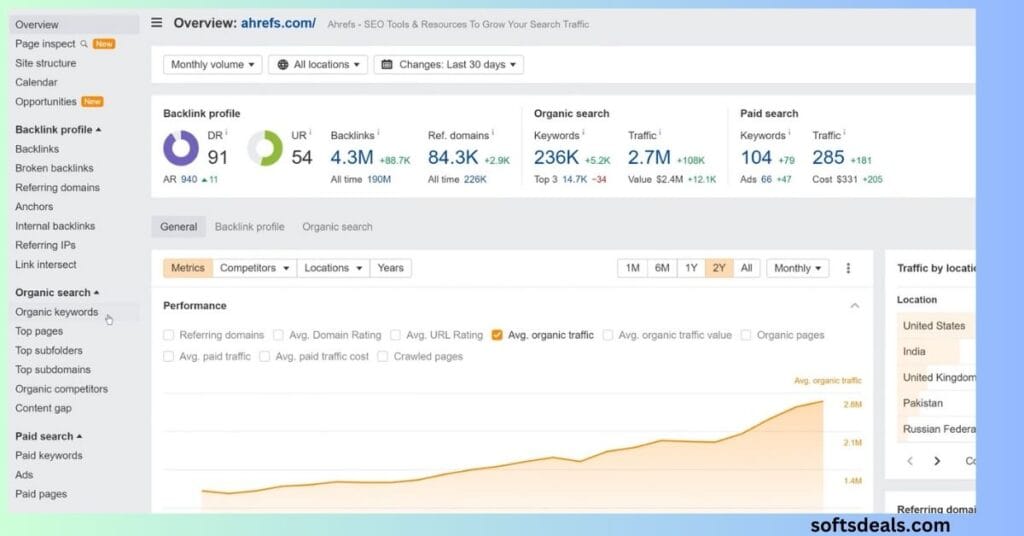Set chart range to 6M
Viewport: 1024px width, 536px height.
[662, 268]
